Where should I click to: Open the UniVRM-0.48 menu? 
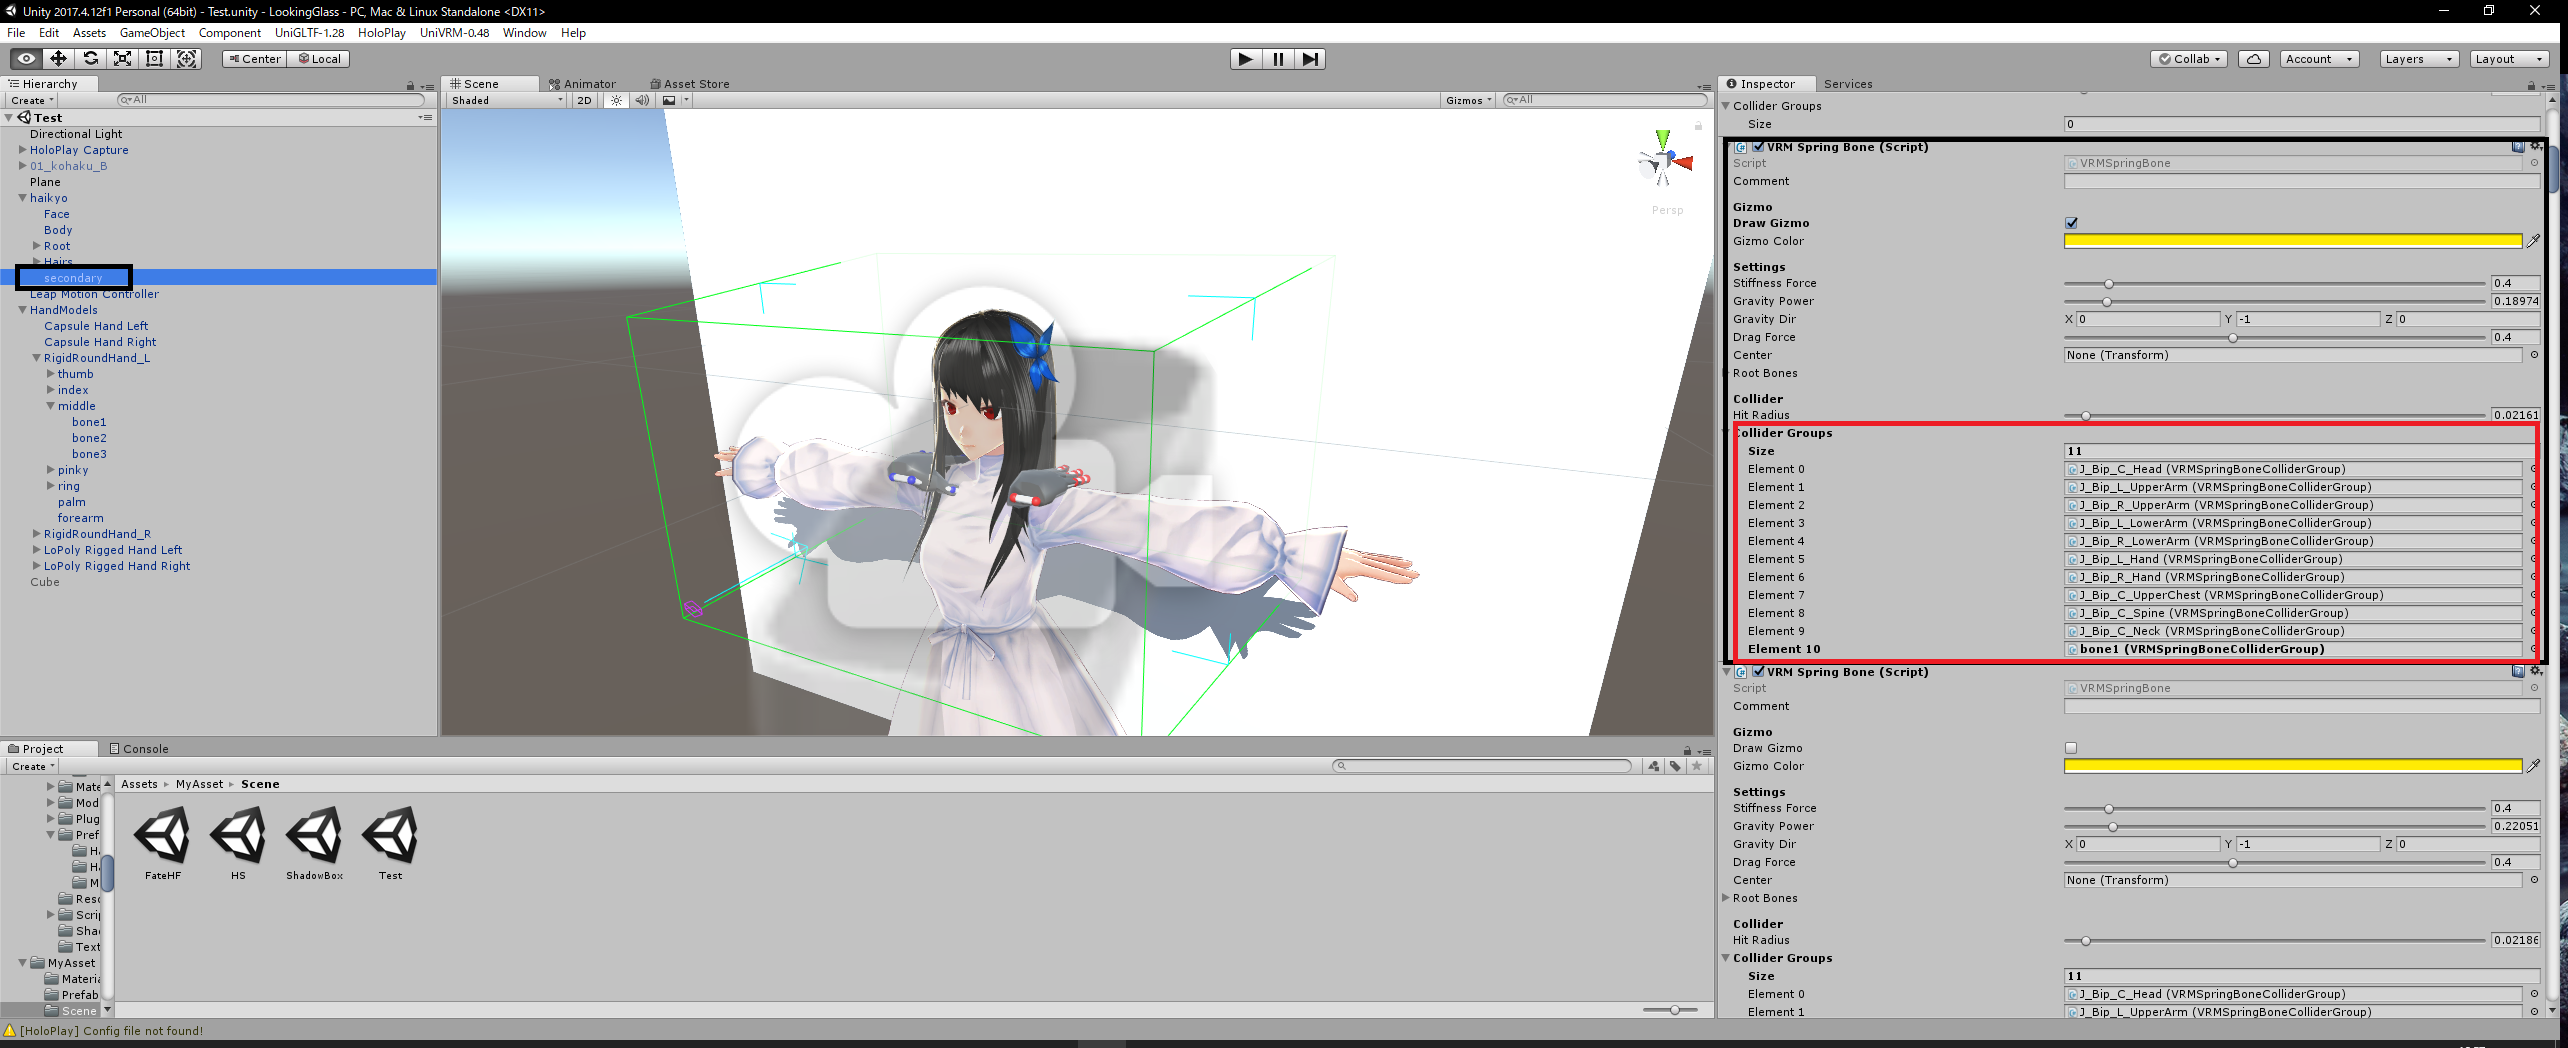[x=454, y=32]
